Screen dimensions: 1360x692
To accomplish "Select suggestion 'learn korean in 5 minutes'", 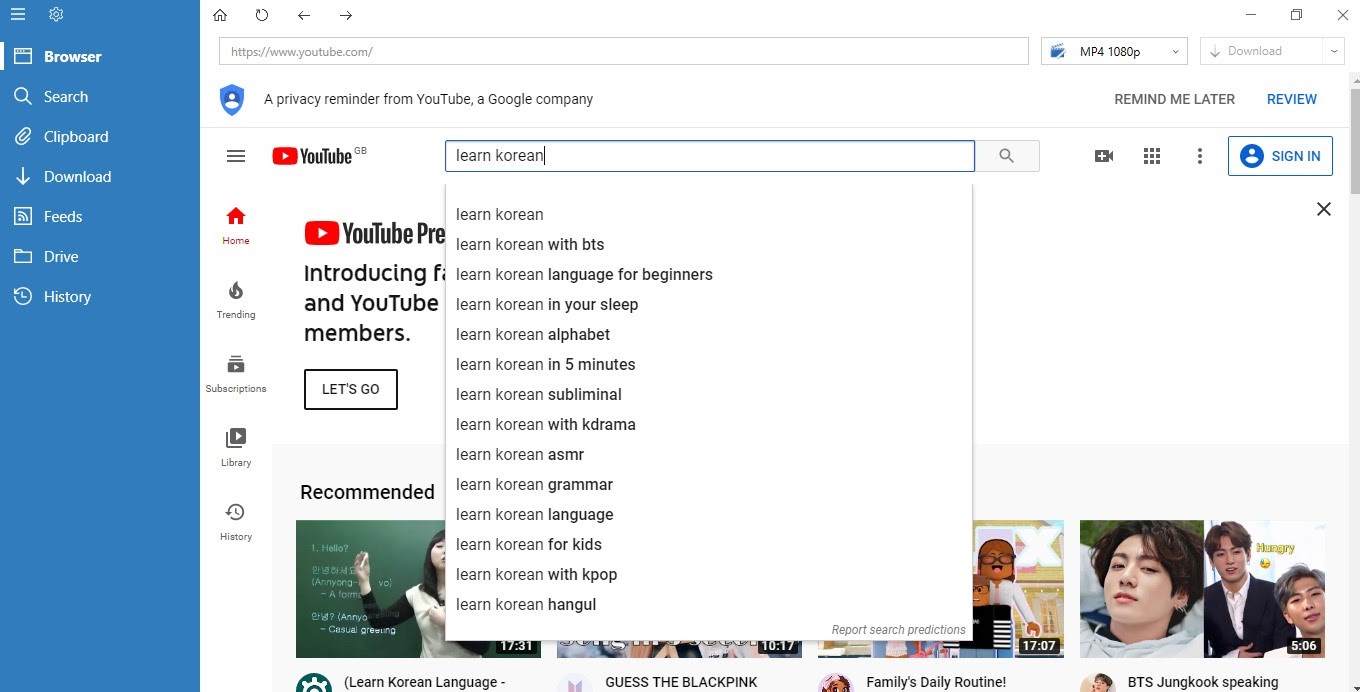I will pos(709,364).
